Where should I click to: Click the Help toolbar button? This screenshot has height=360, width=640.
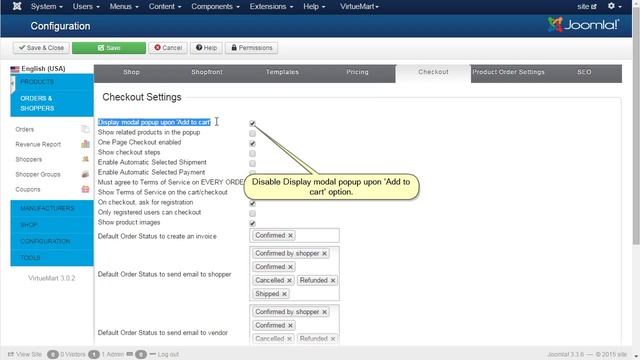[x=207, y=48]
